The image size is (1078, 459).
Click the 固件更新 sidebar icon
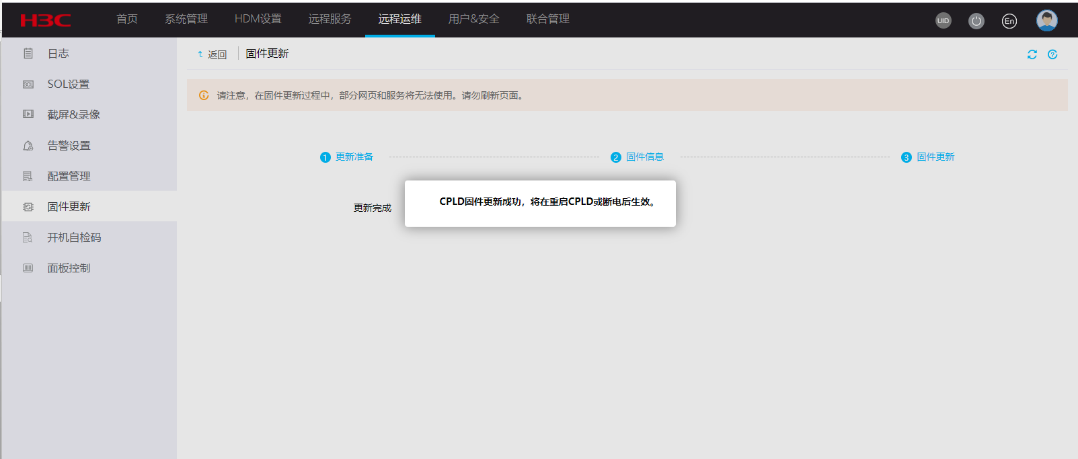(x=28, y=207)
